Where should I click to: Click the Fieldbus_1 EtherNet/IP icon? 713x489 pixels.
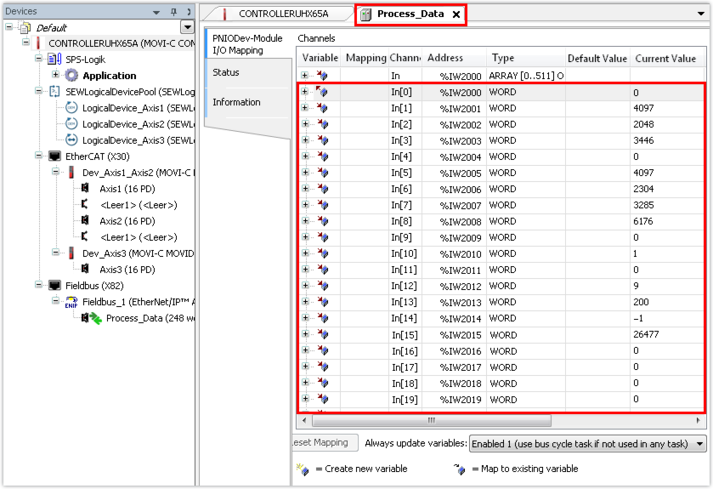click(x=71, y=302)
